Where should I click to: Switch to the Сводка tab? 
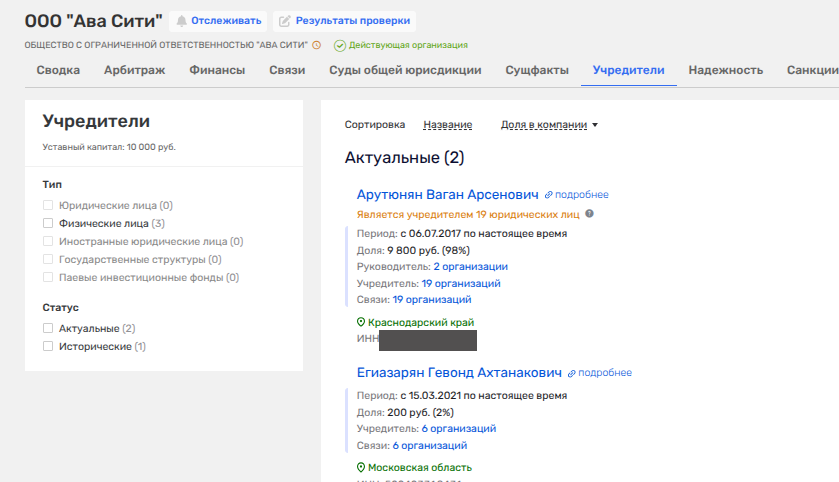point(58,70)
